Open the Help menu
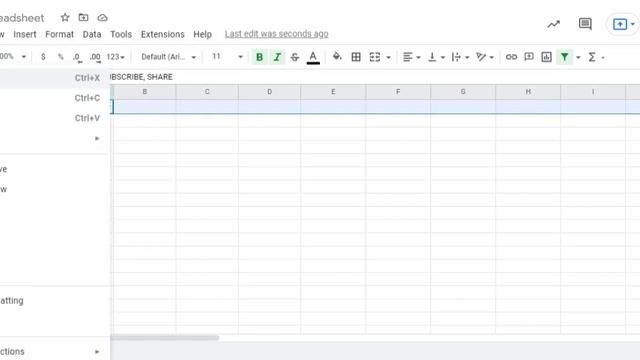The height and width of the screenshot is (360, 640). point(202,34)
